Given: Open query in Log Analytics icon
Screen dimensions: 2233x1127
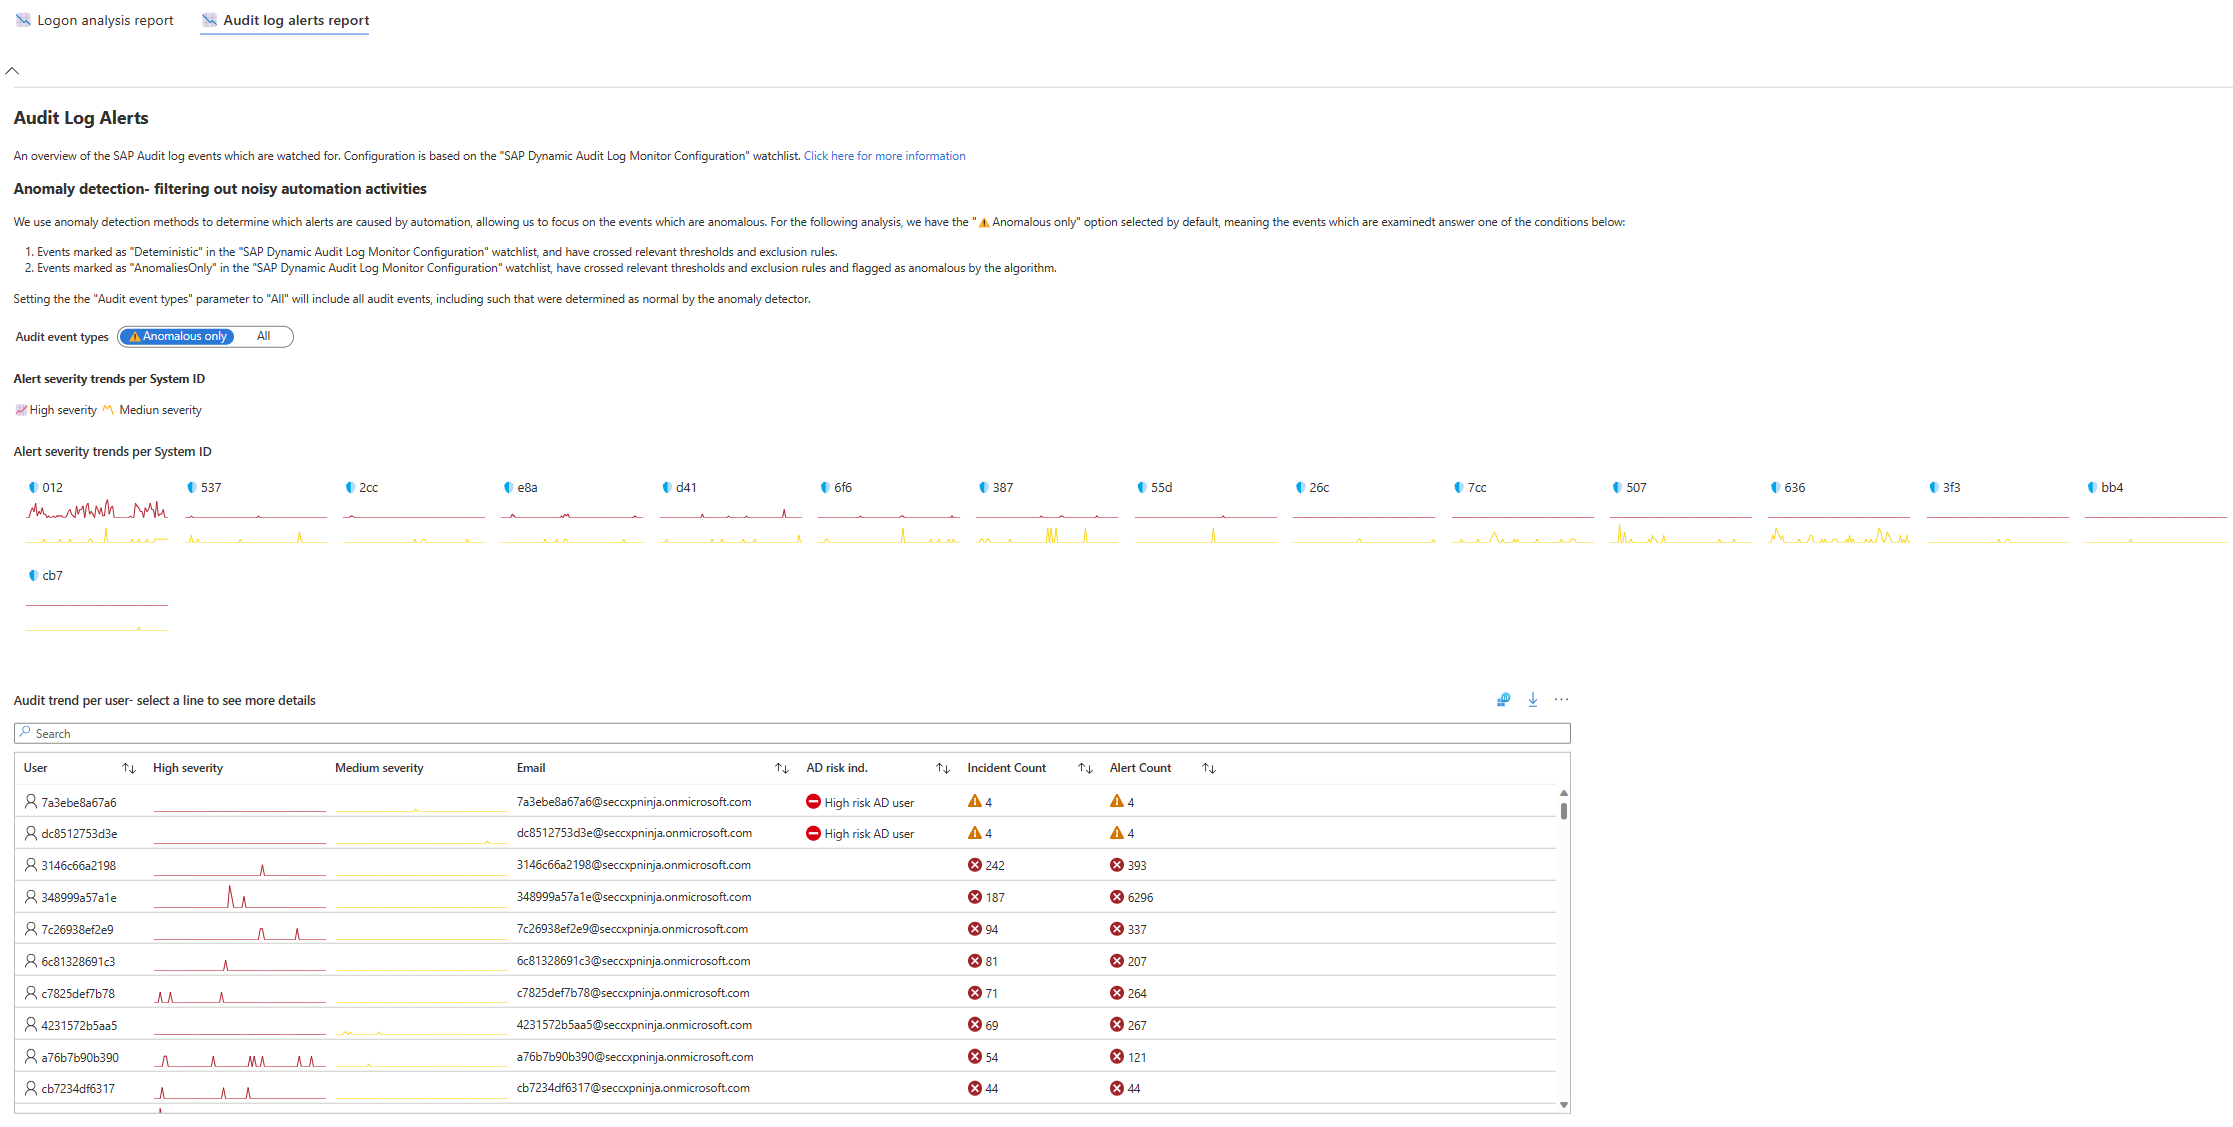Looking at the screenshot, I should pos(1503,700).
